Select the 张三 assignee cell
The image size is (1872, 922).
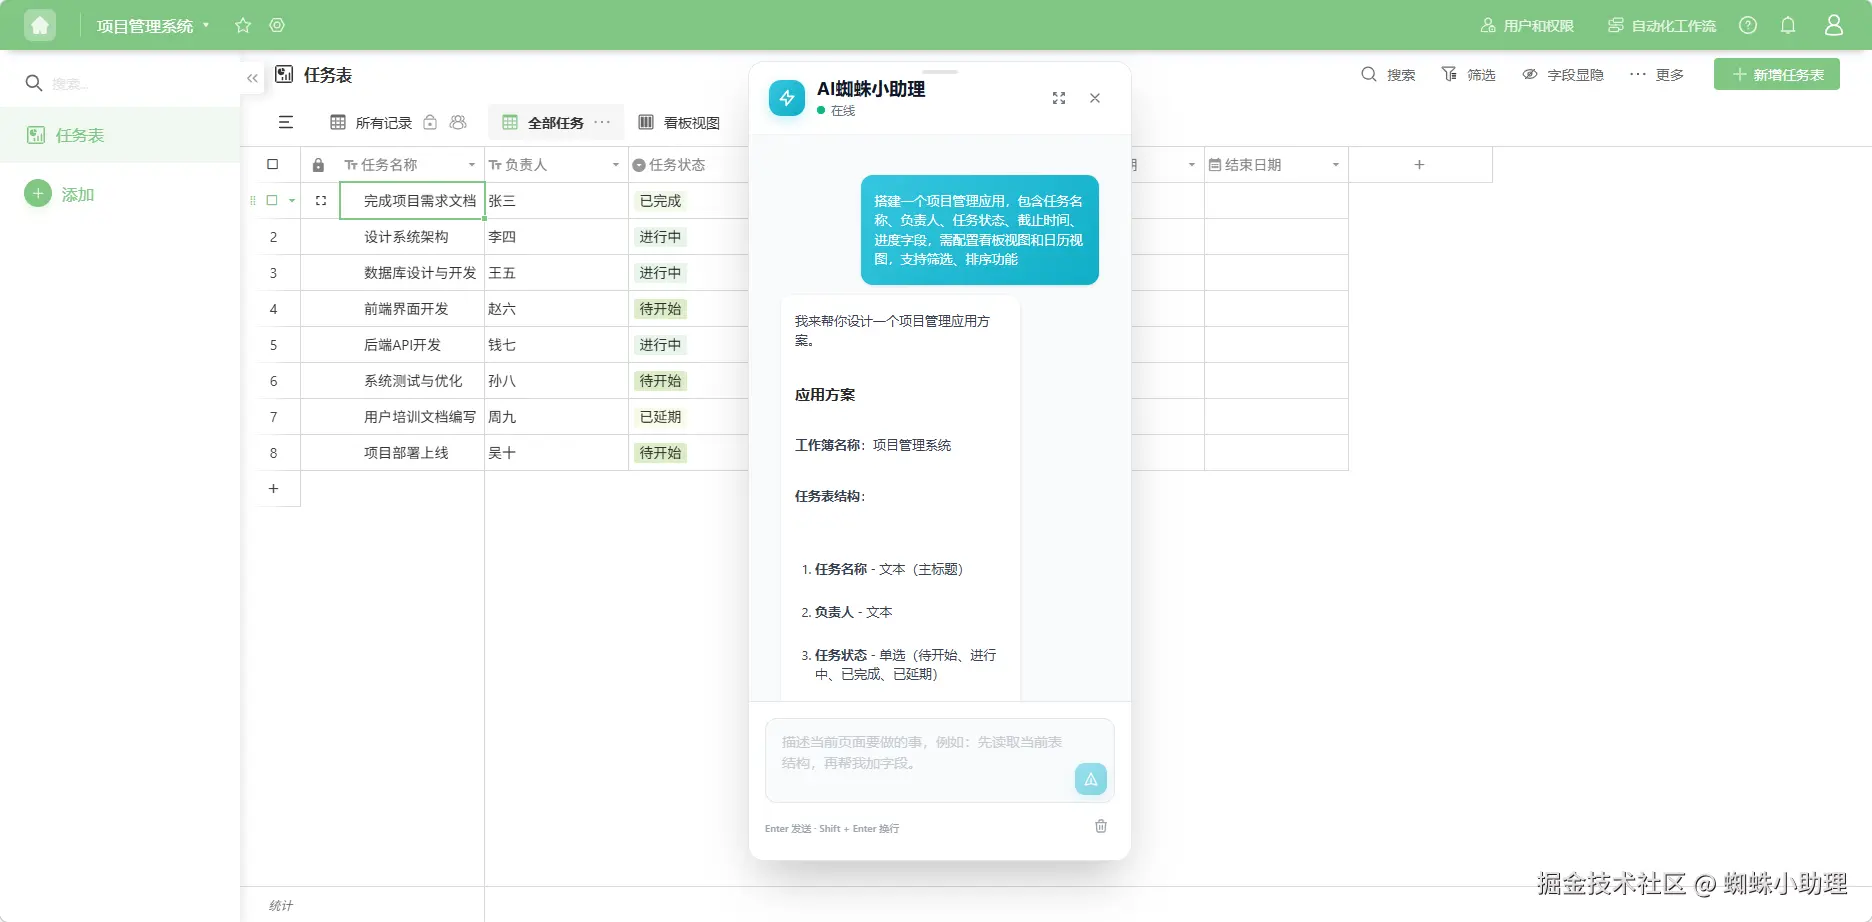click(x=556, y=201)
